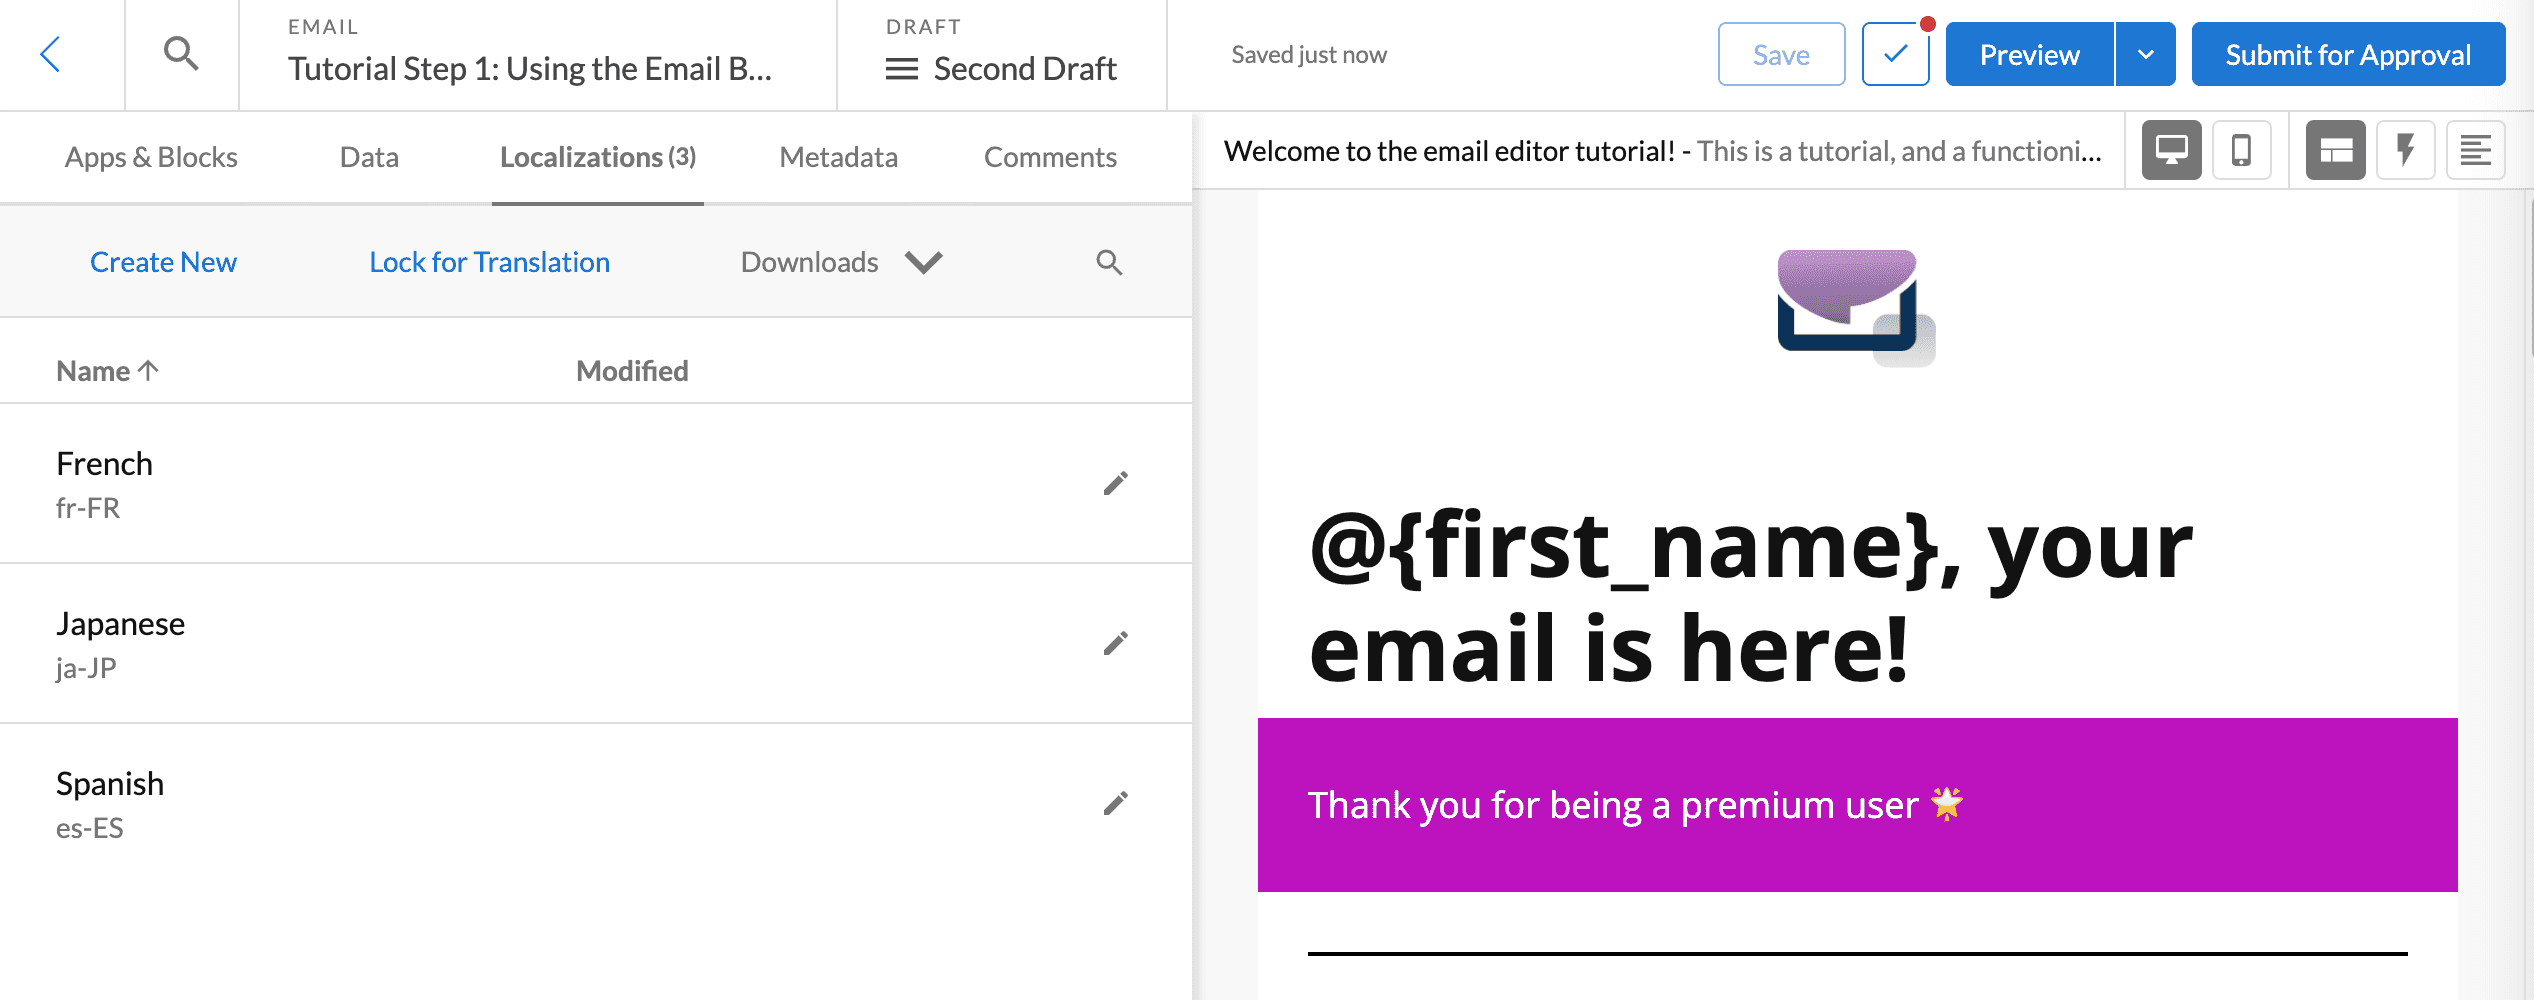2534x1000 pixels.
Task: Toggle the Name column sort order
Action: coord(108,370)
